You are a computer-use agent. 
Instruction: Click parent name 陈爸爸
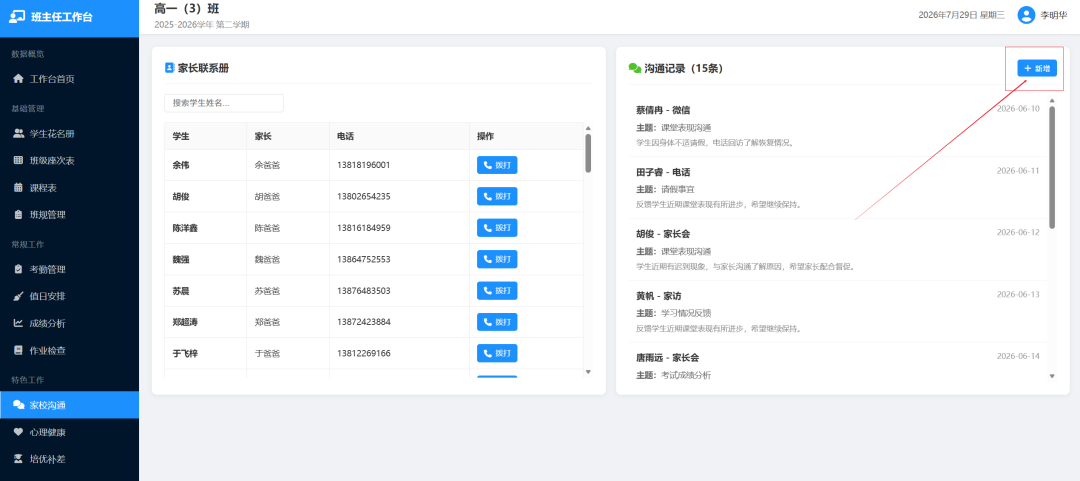pos(267,228)
